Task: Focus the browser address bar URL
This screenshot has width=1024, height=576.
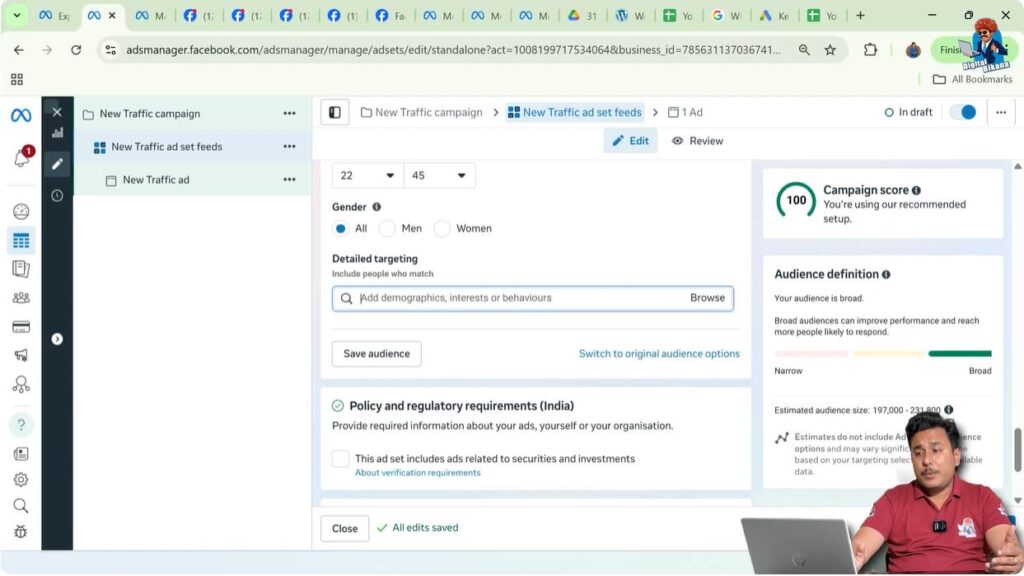Action: click(x=453, y=50)
